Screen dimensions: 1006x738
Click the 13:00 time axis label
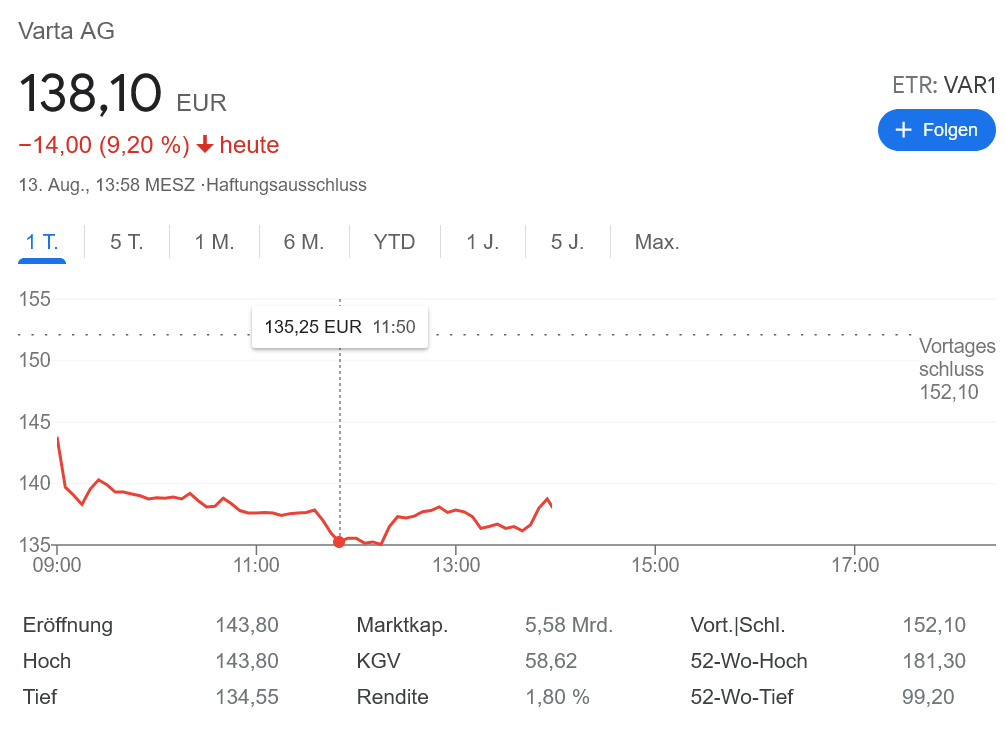pos(456,566)
